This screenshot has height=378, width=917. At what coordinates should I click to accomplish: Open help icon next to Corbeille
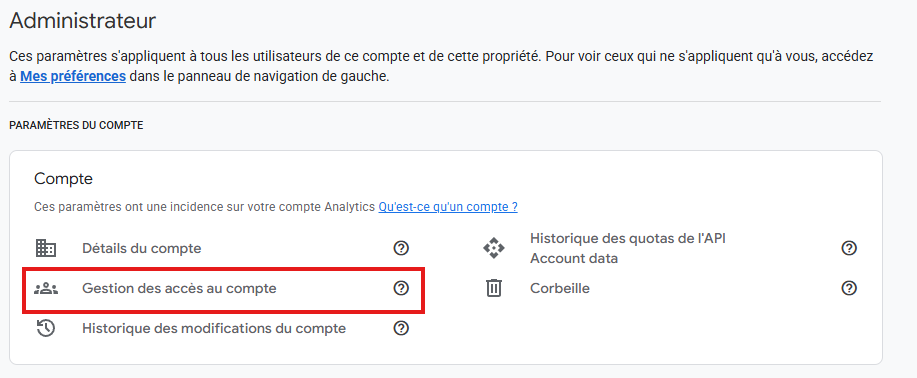[849, 288]
